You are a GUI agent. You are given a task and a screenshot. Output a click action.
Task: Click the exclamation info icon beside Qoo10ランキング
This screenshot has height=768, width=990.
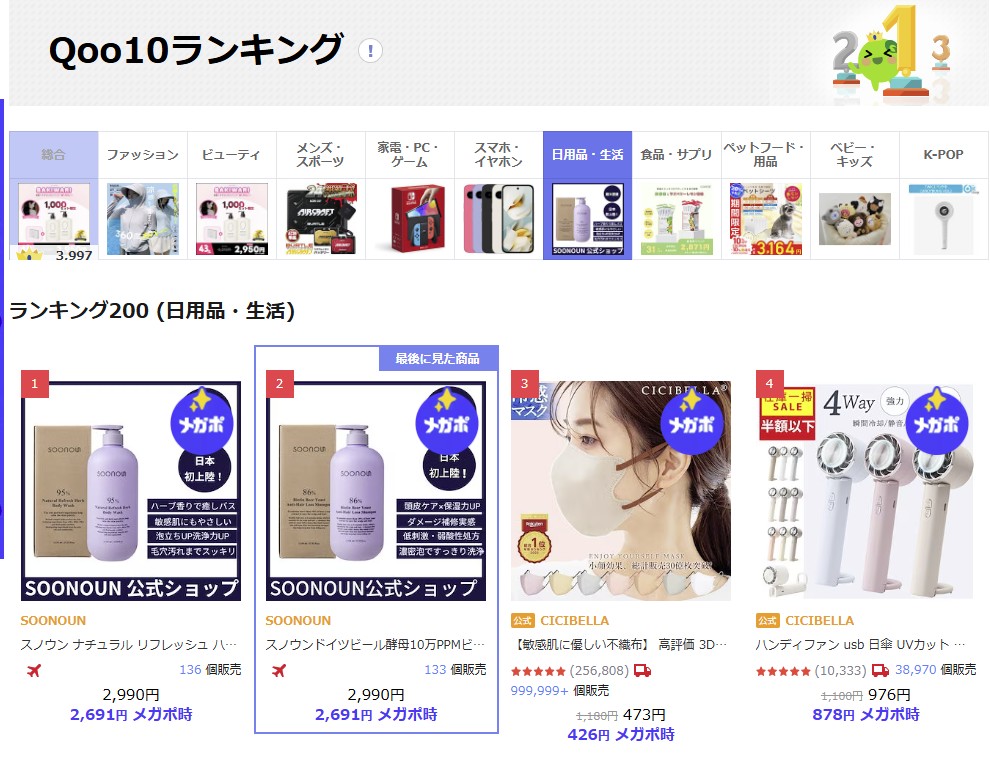tap(370, 51)
